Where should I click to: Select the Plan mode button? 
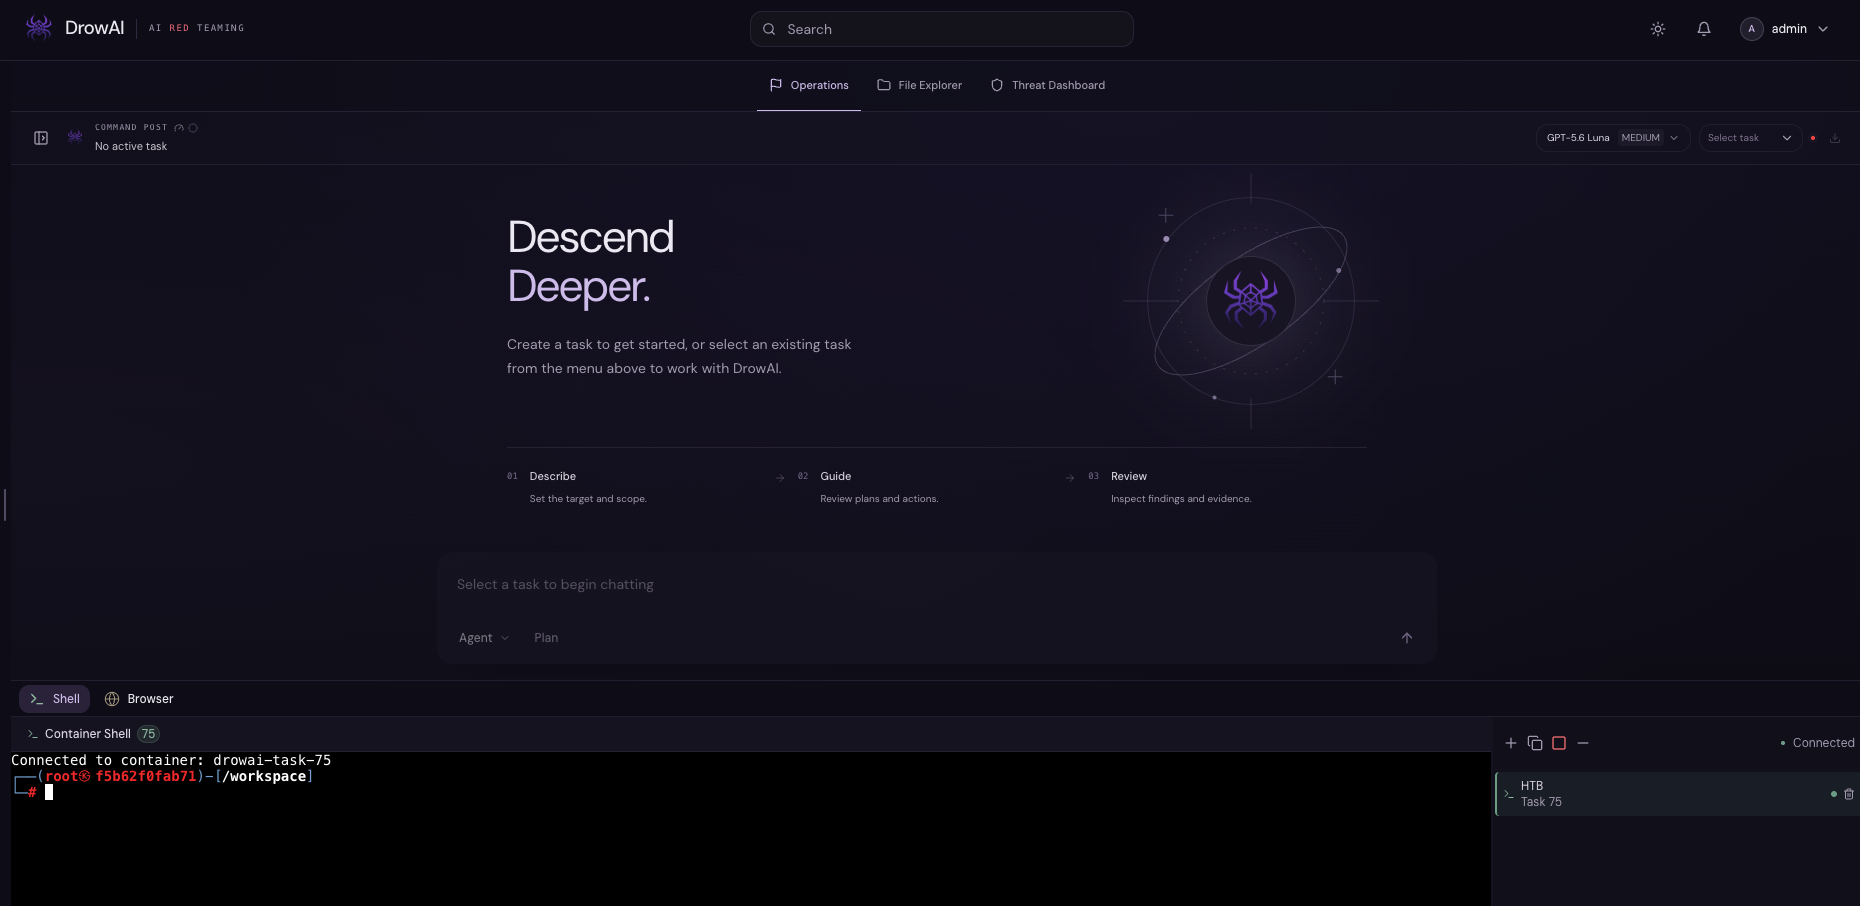click(546, 638)
